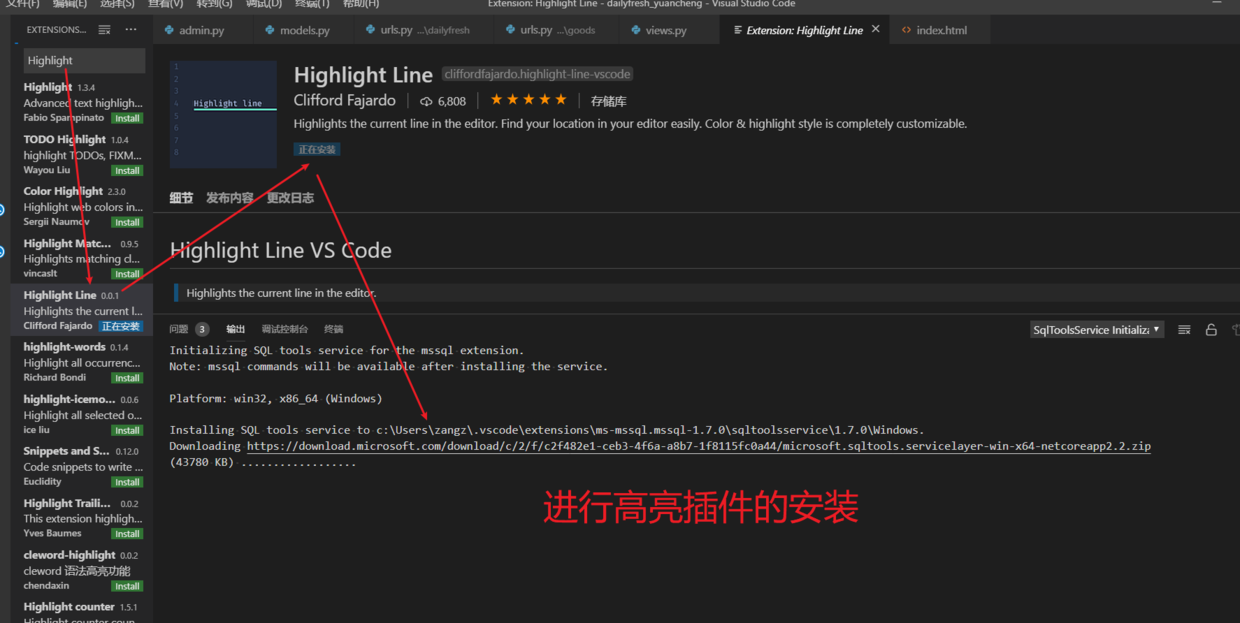Install the Highlight extension by Fabio Spampinato
1240x623 pixels.
click(127, 118)
